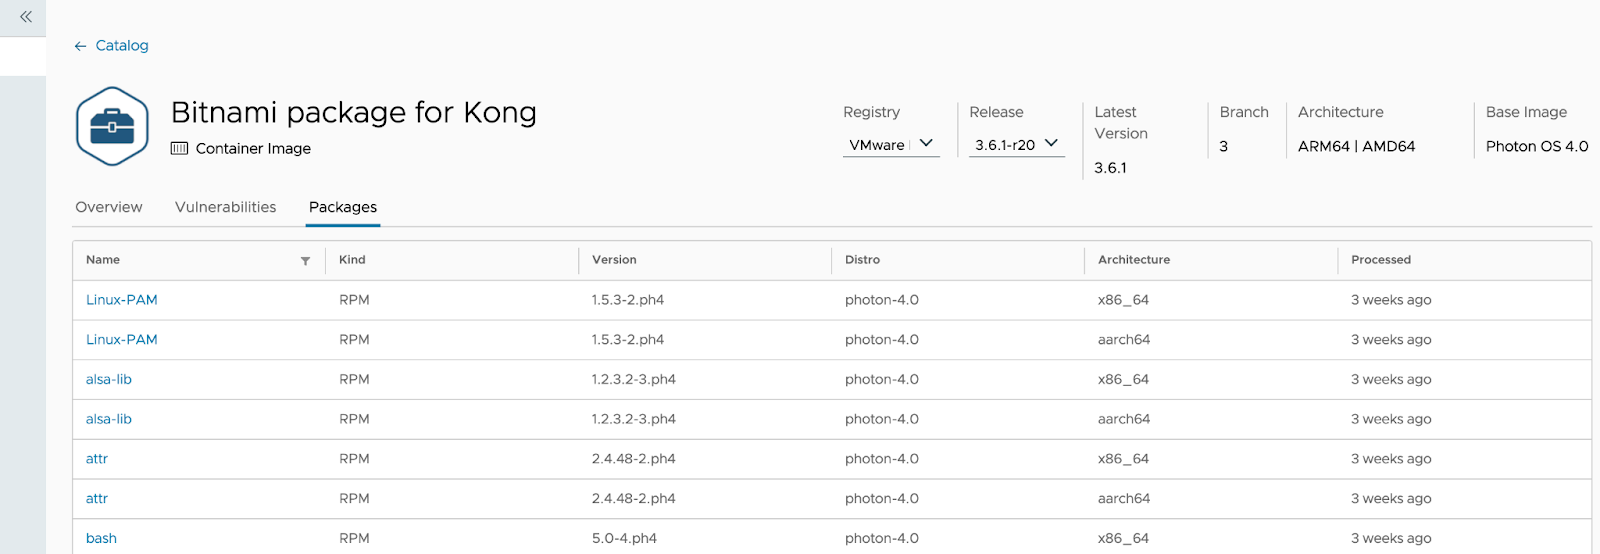Click the Latest Version value 3.6.1
This screenshot has height=554, width=1600.
click(x=1110, y=168)
